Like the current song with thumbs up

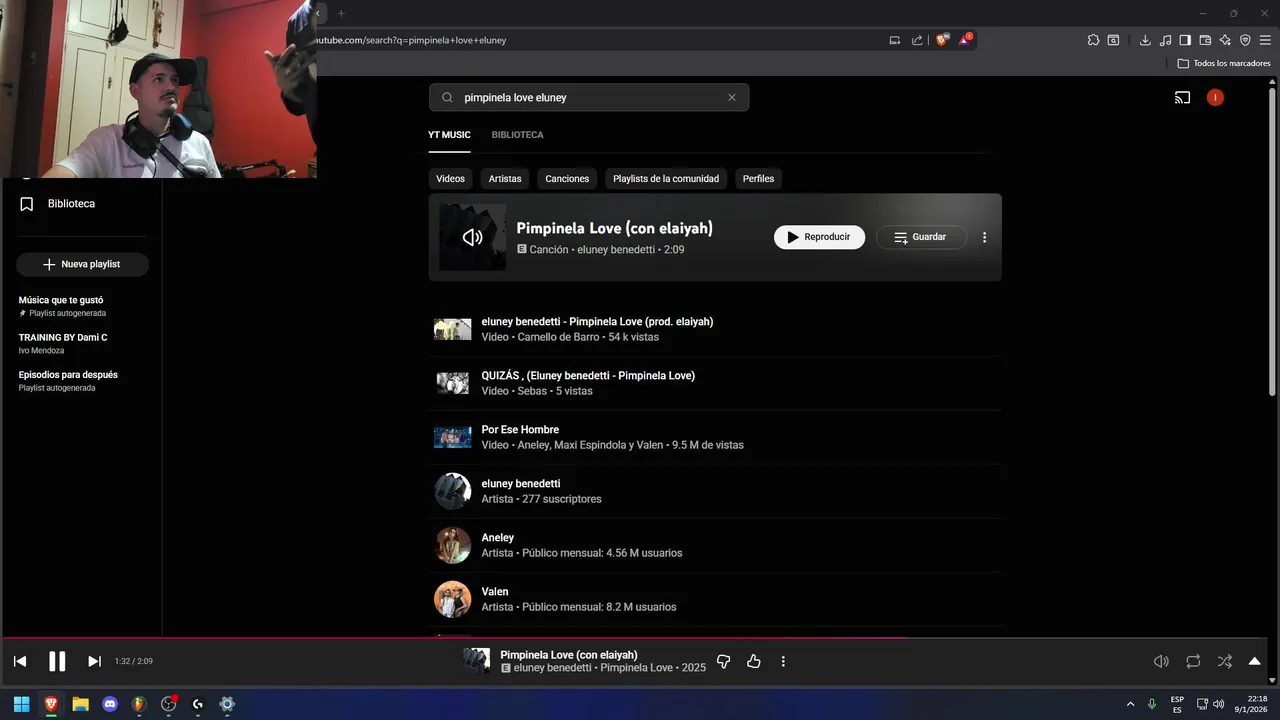point(754,661)
